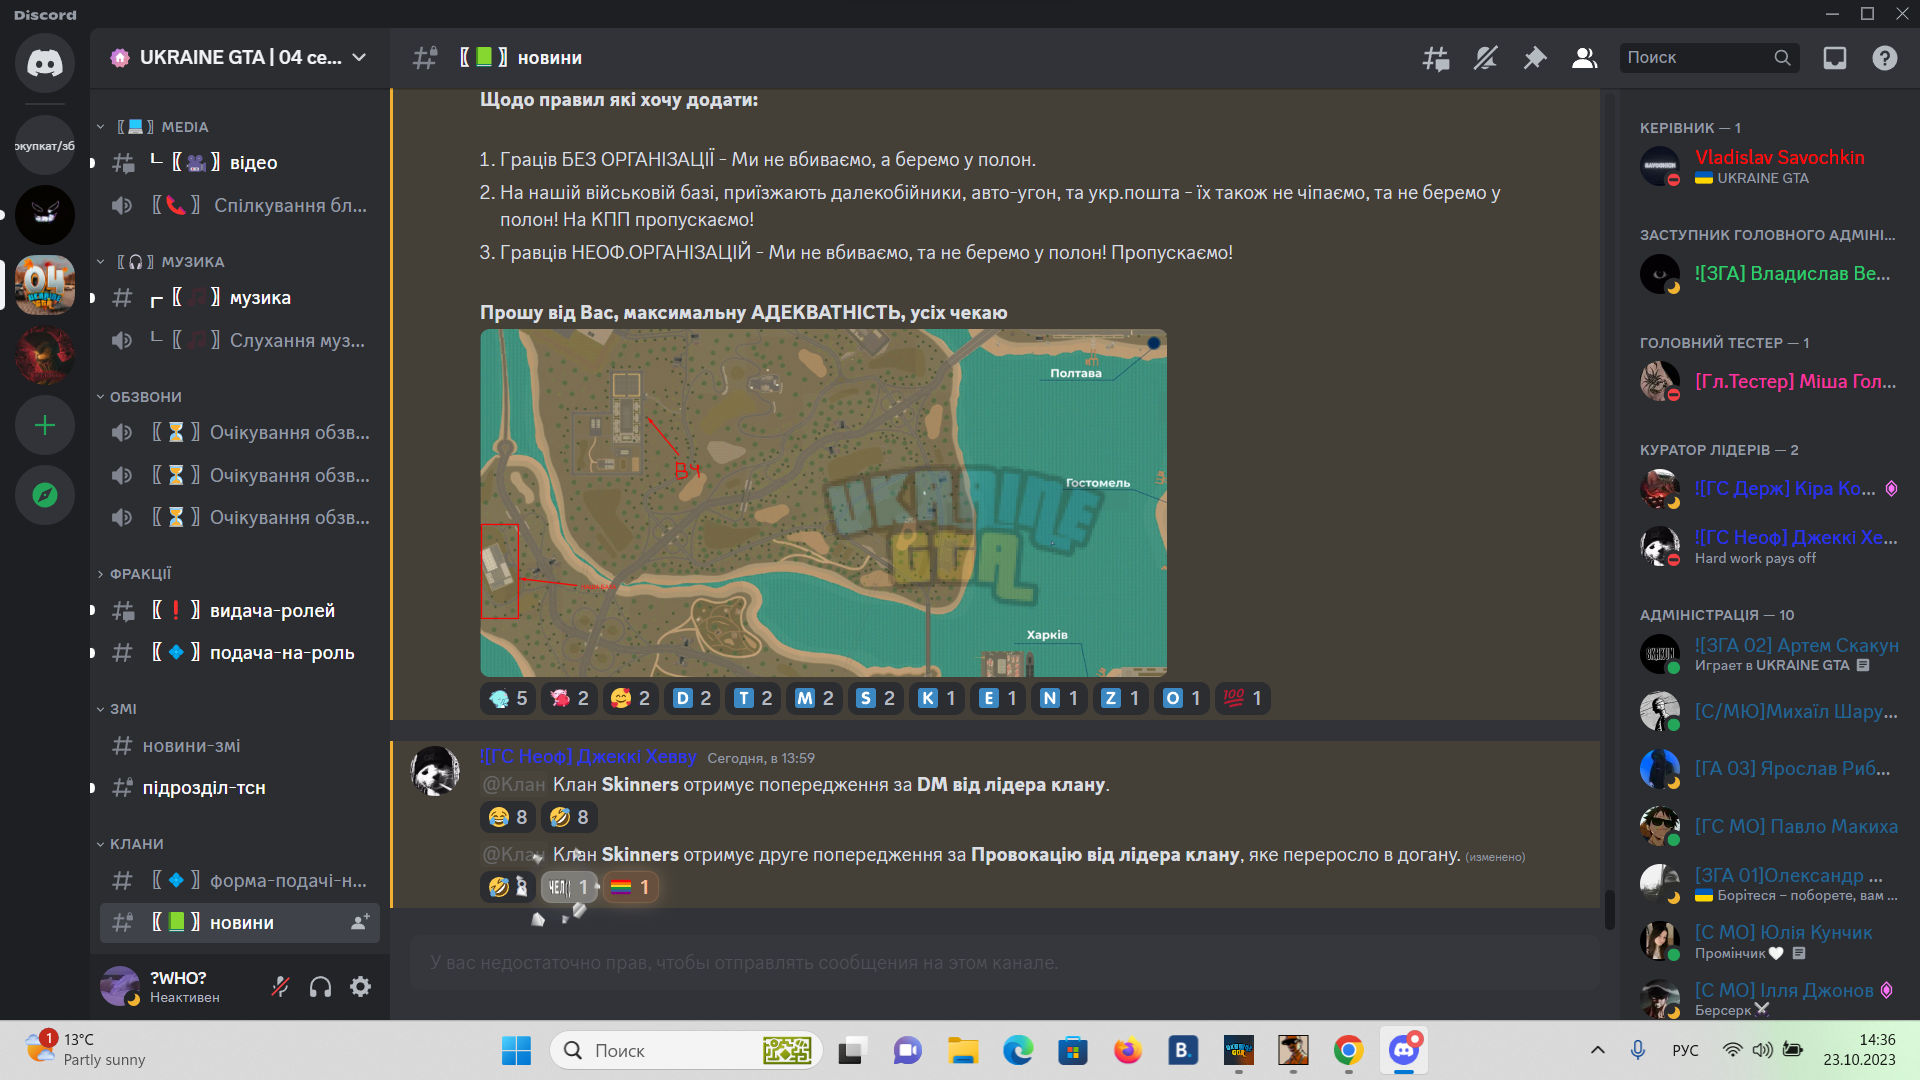Open Артем Скакун member profile

1768,654
